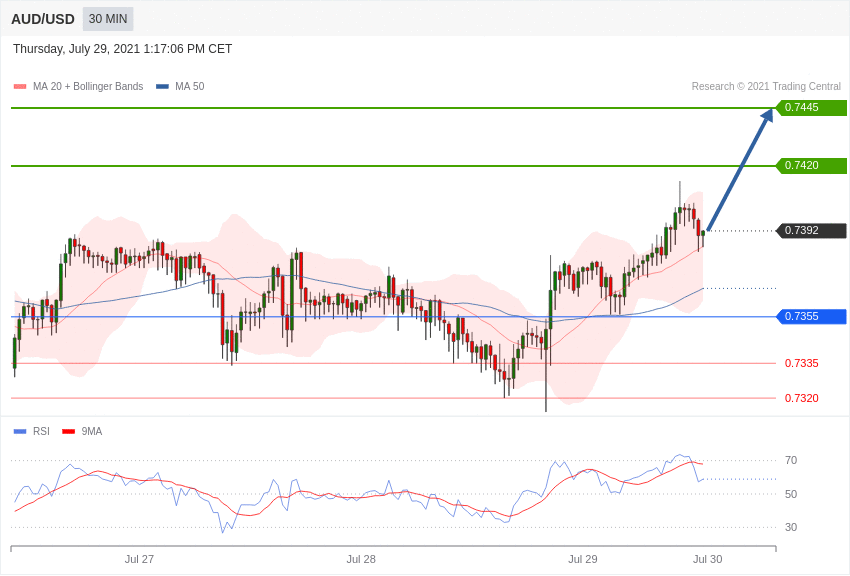
Task: Click the 0.7392 current price tag
Action: [811, 230]
